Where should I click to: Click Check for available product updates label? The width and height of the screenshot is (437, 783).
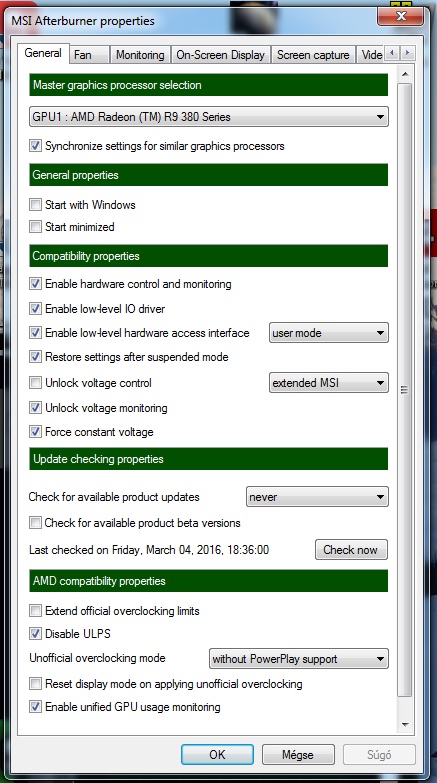tap(114, 497)
